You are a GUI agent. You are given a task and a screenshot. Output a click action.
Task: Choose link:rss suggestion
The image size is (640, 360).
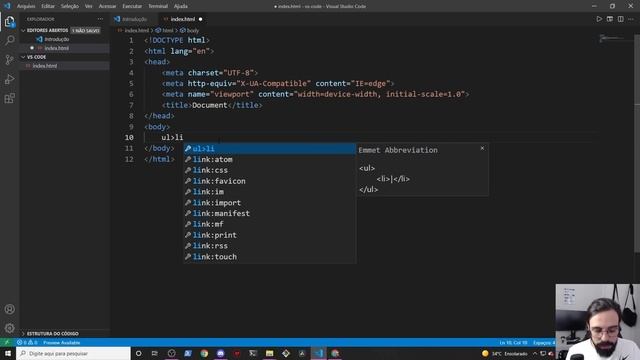(x=269, y=246)
